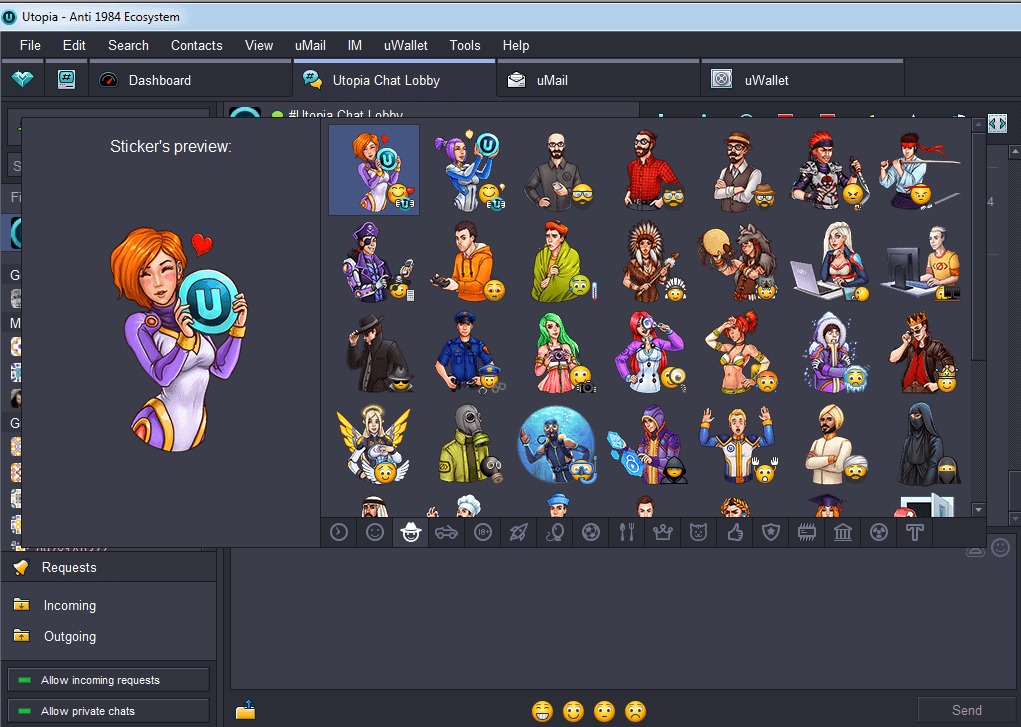Open the radiation symbol sticker category
Screen dimensions: 1021x727
pos(879,533)
